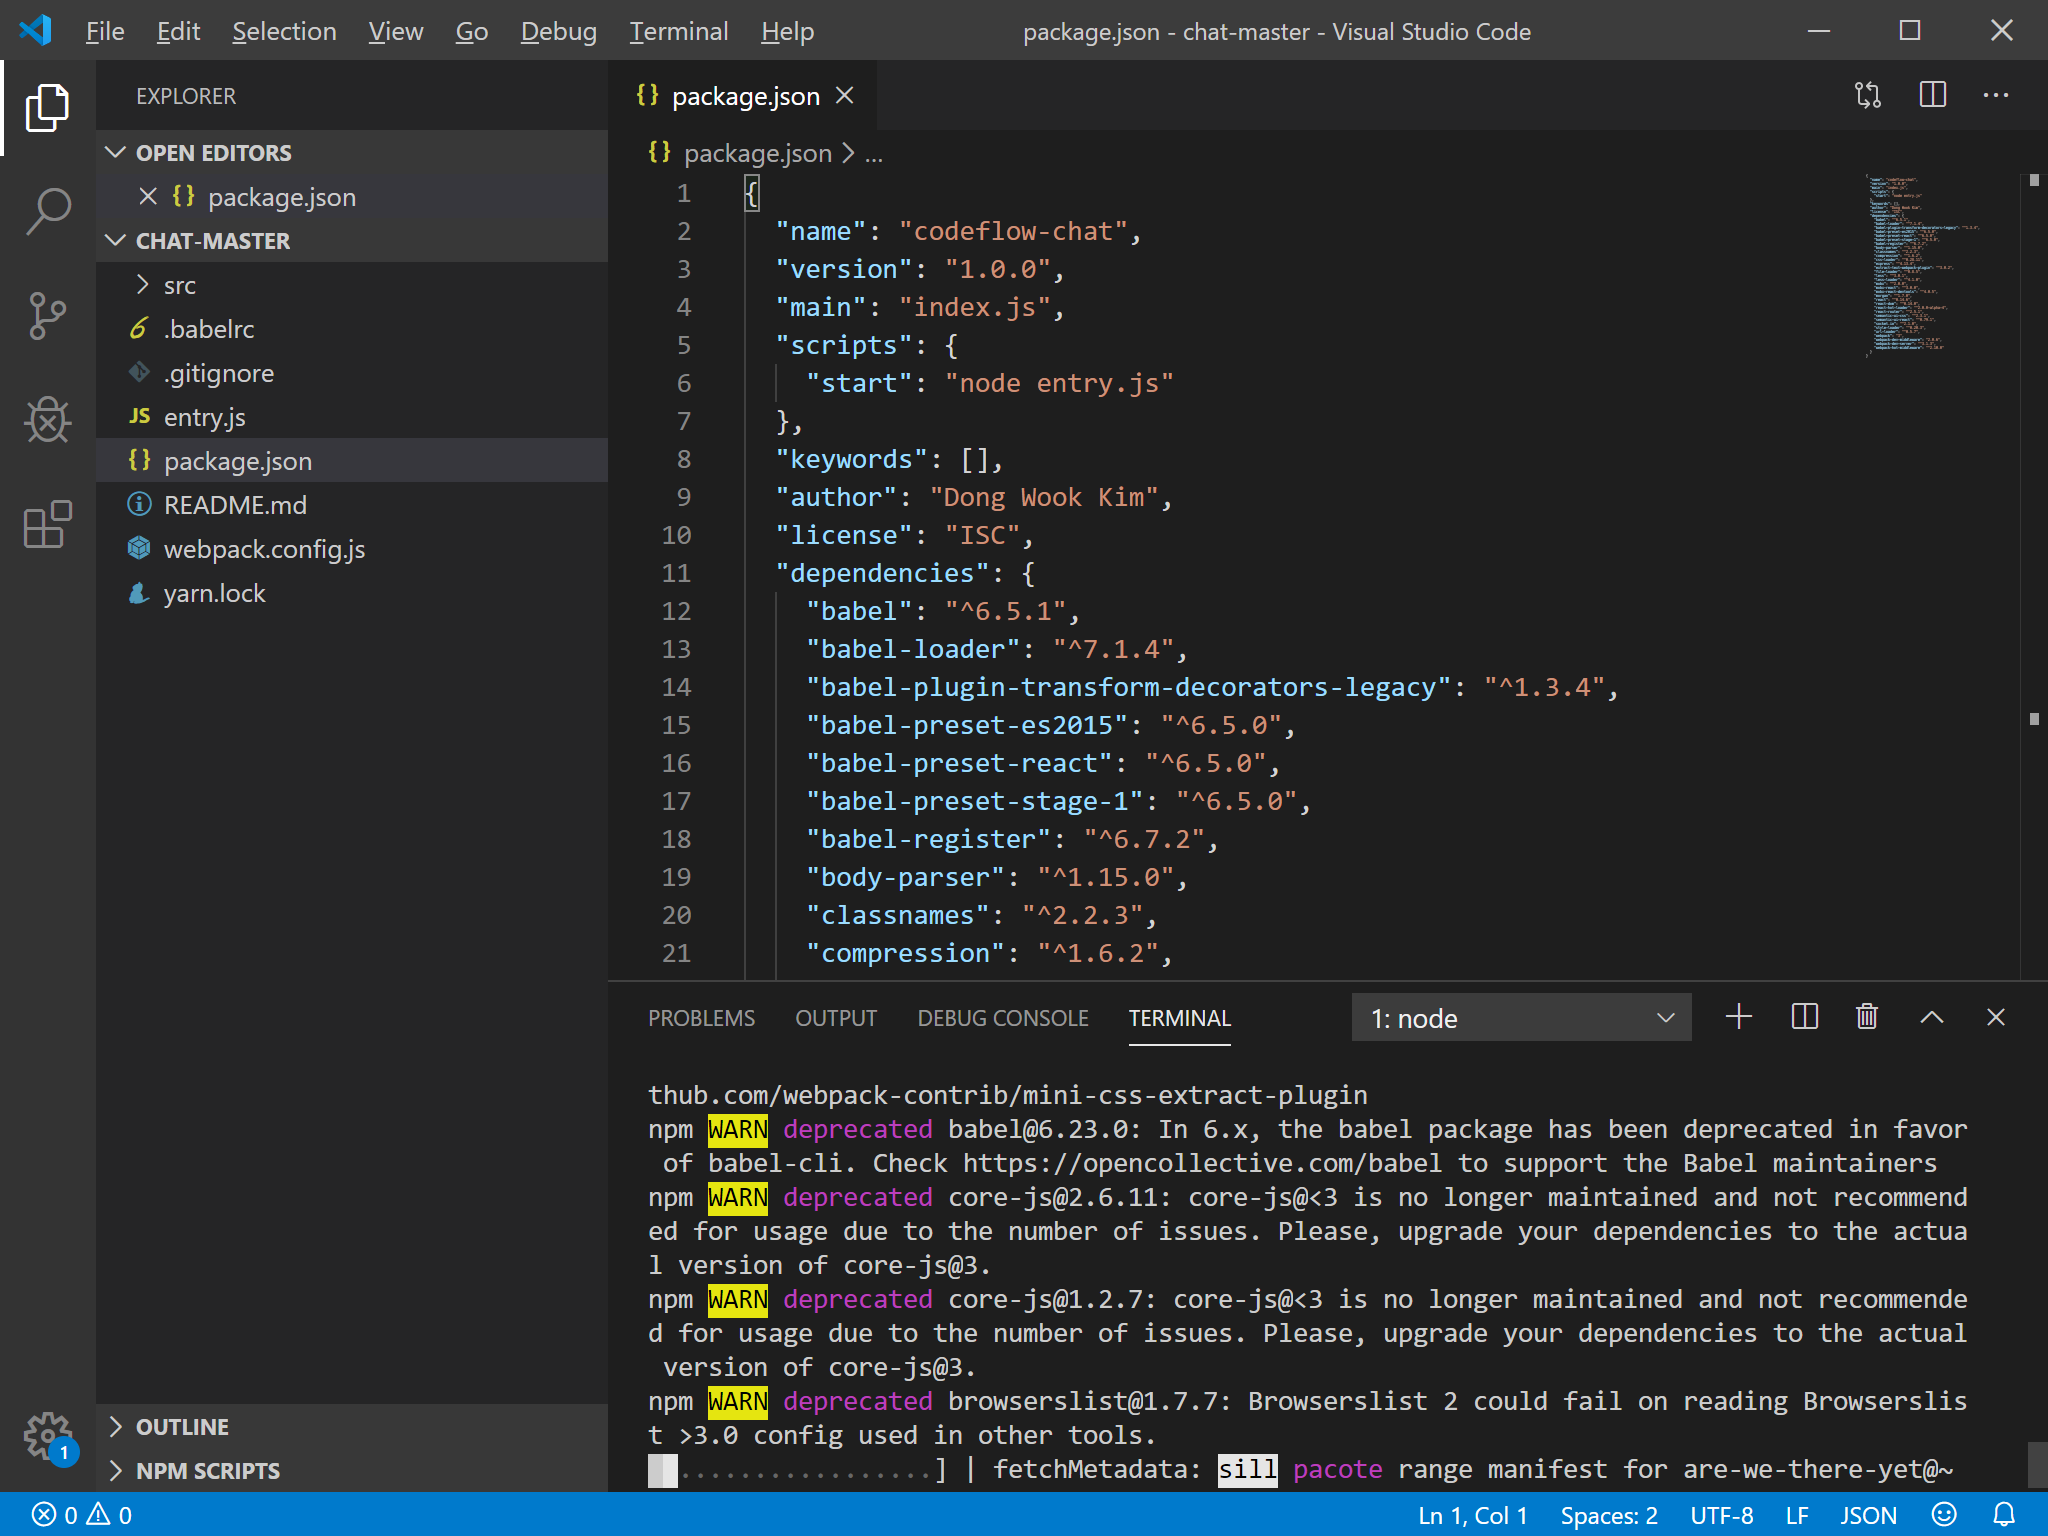
Task: Click Spaces: 2 indentation setting
Action: tap(1609, 1515)
